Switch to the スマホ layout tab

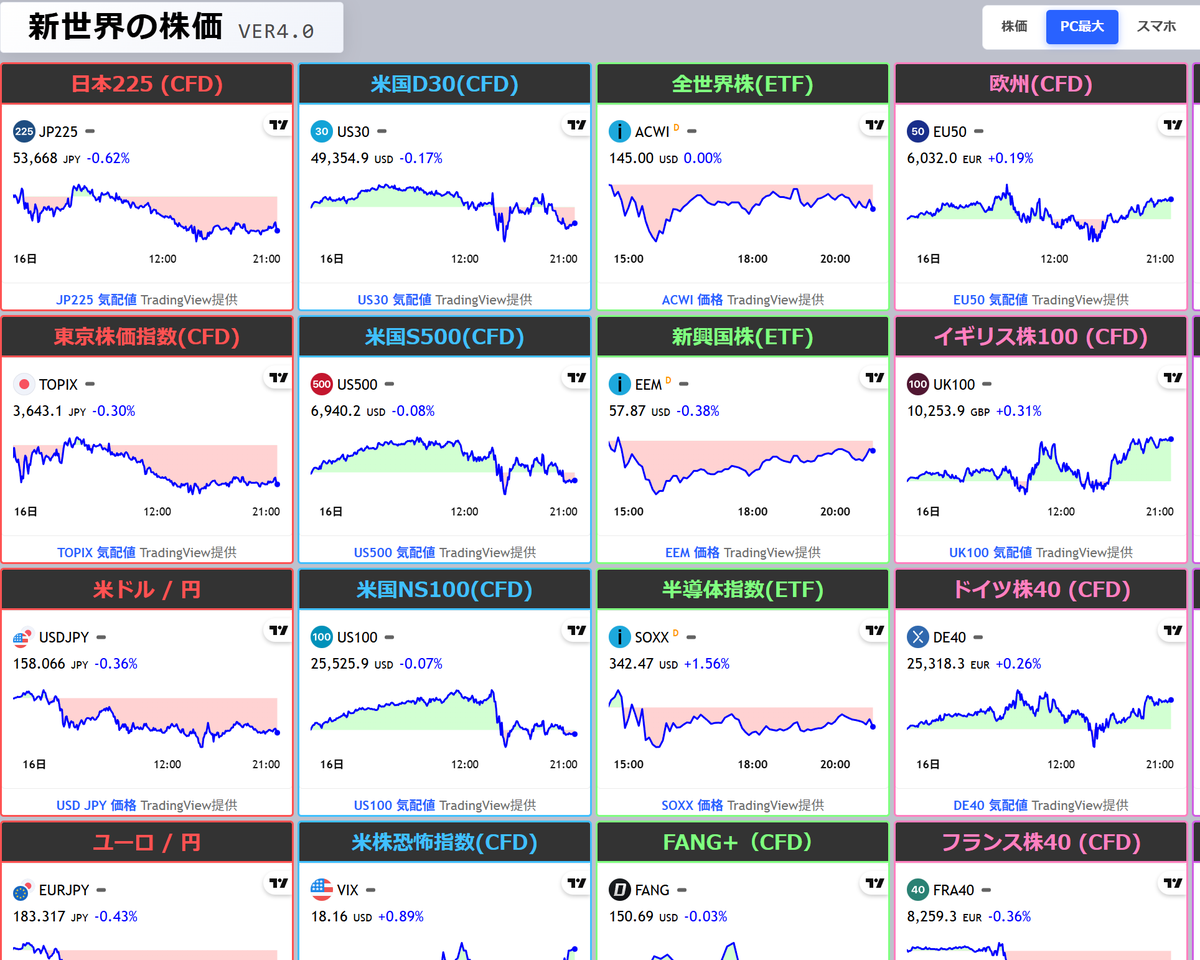click(1157, 27)
